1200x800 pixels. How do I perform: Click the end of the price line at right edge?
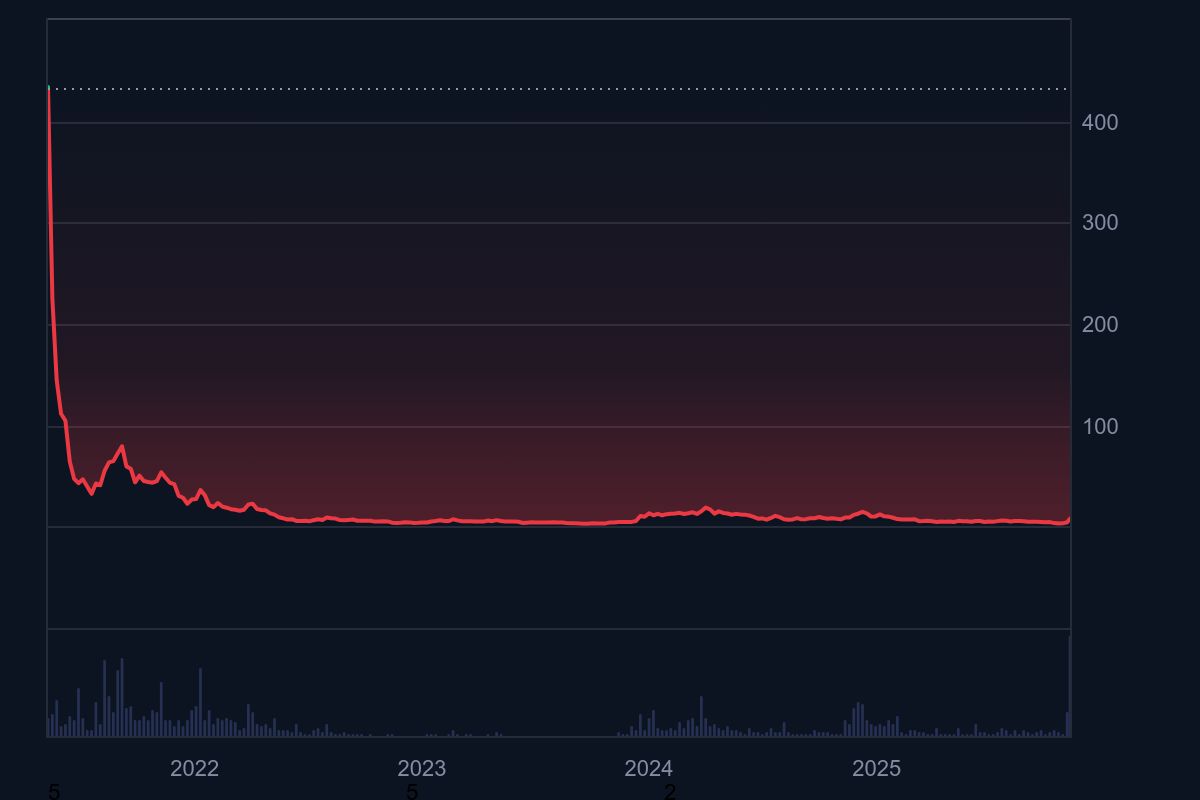coord(1069,518)
